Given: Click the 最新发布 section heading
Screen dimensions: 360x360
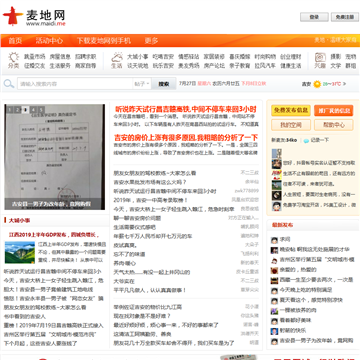Looking at the screenshot, I should tap(282, 225).
